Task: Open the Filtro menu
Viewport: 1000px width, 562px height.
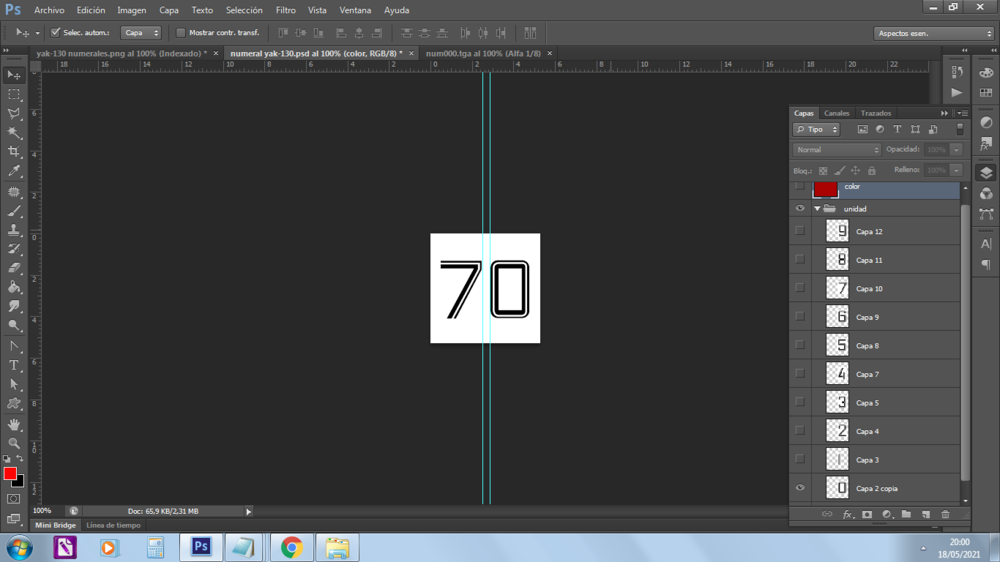Action: coord(285,10)
